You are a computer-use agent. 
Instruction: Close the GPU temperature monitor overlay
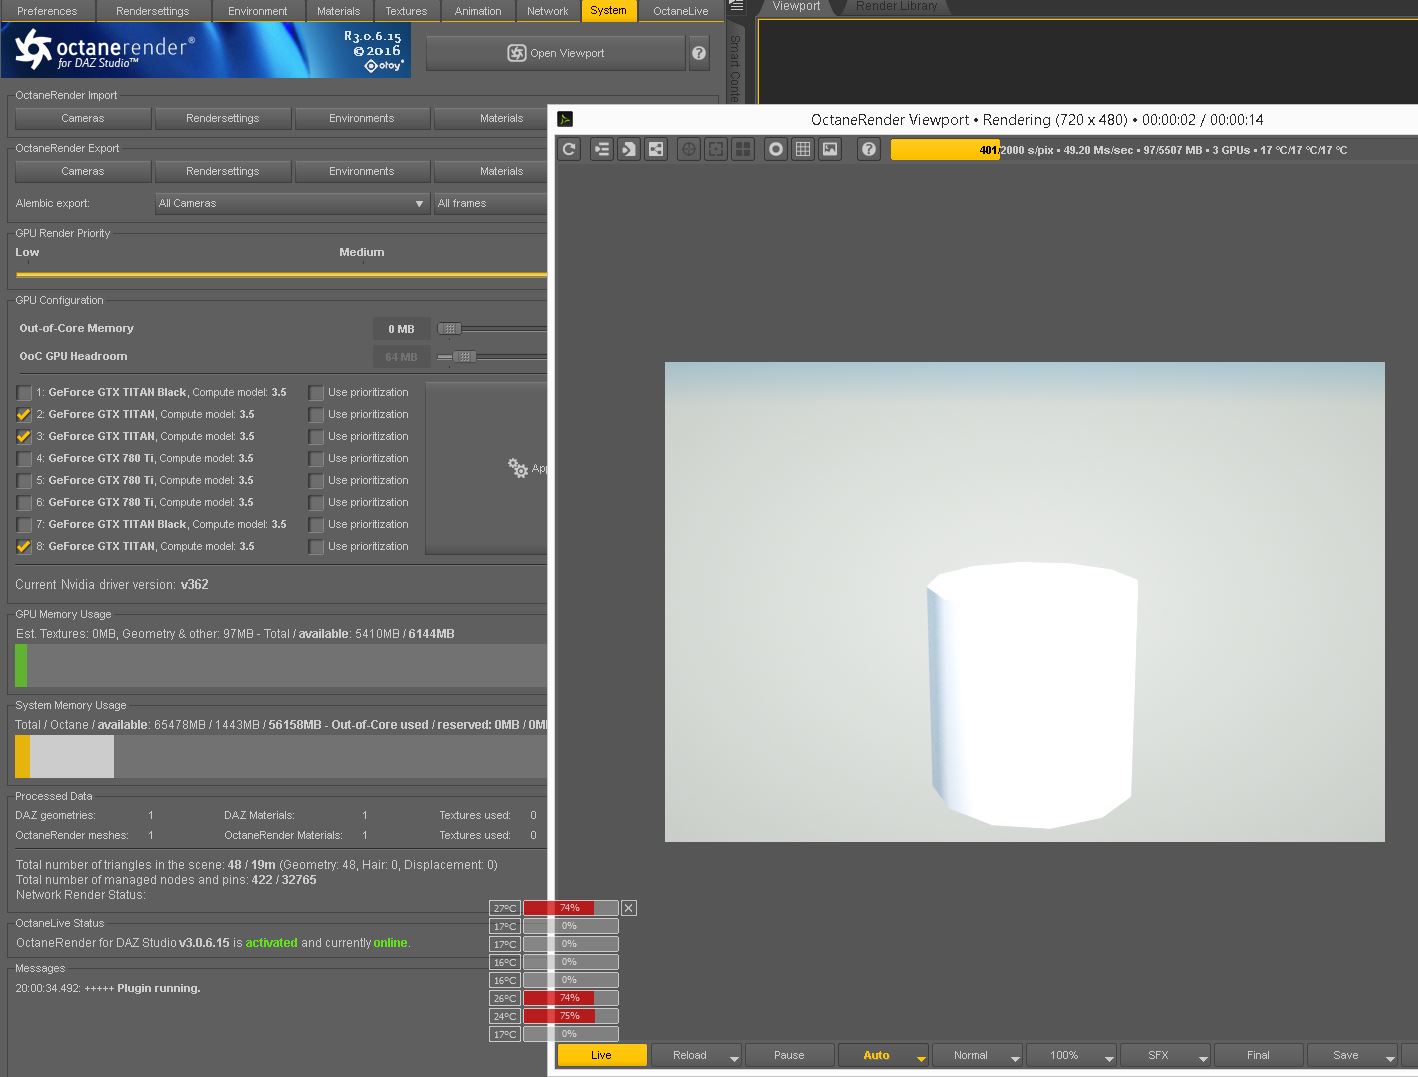click(628, 908)
